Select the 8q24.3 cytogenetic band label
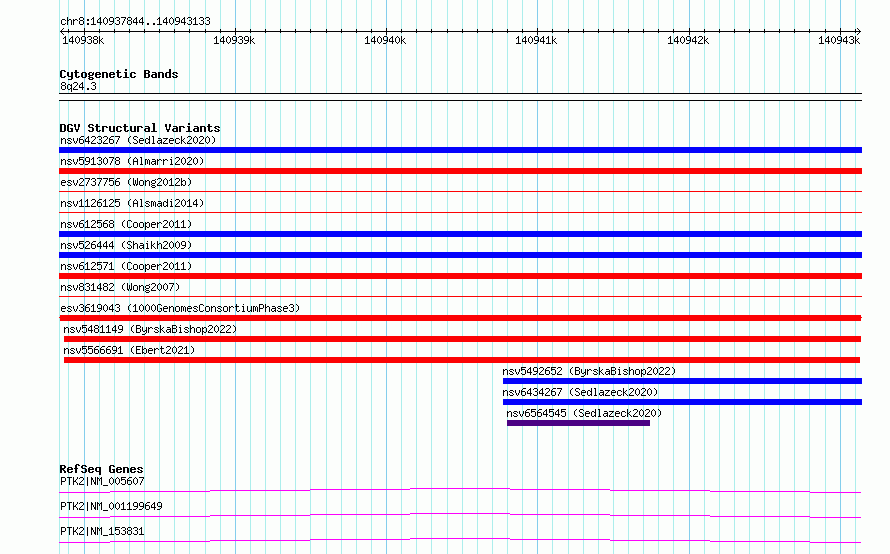Viewport: 890px width, 554px height. [x=78, y=86]
